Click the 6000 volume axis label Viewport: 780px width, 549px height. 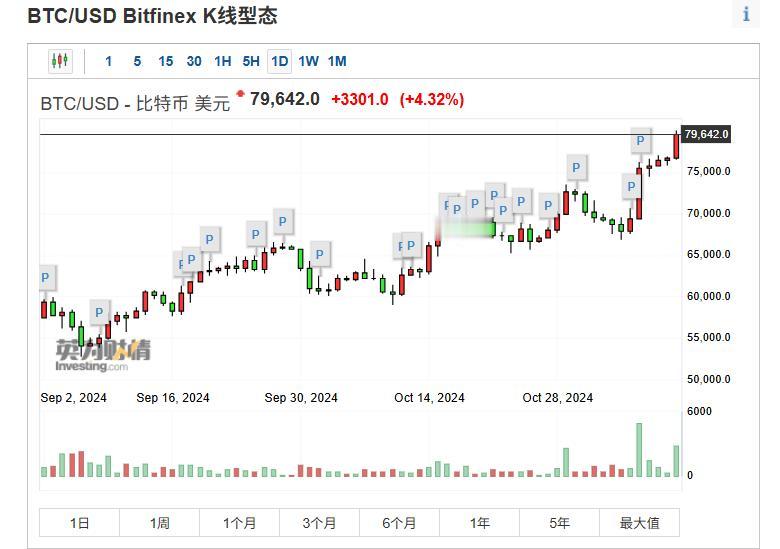699,411
